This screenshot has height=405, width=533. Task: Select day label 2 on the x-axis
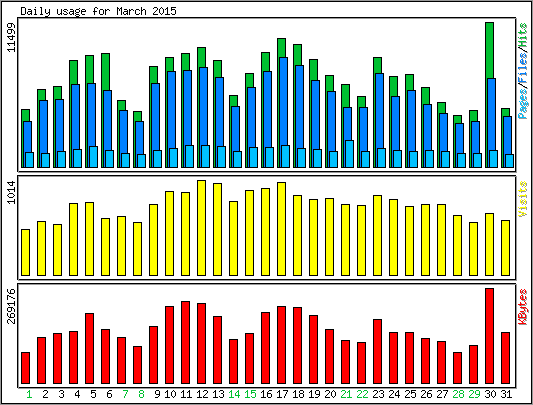[45, 394]
